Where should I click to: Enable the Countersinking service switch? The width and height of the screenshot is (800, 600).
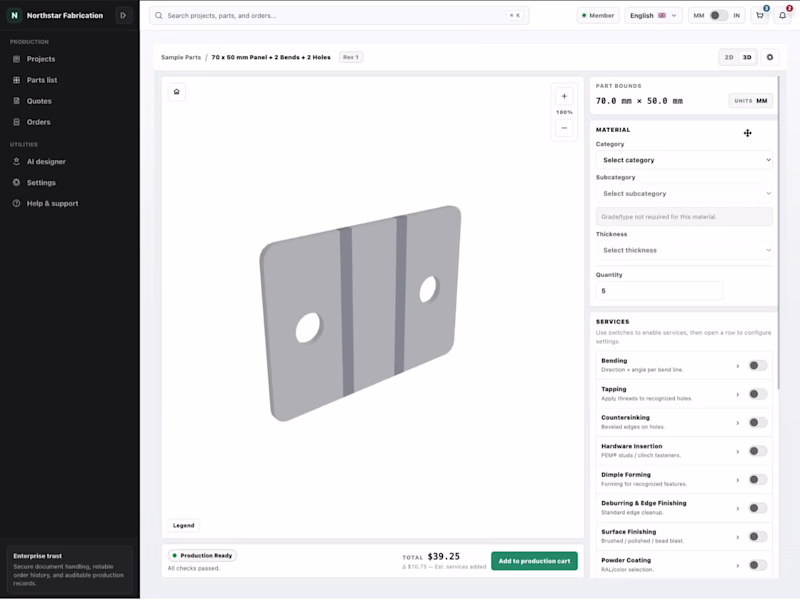(x=758, y=422)
